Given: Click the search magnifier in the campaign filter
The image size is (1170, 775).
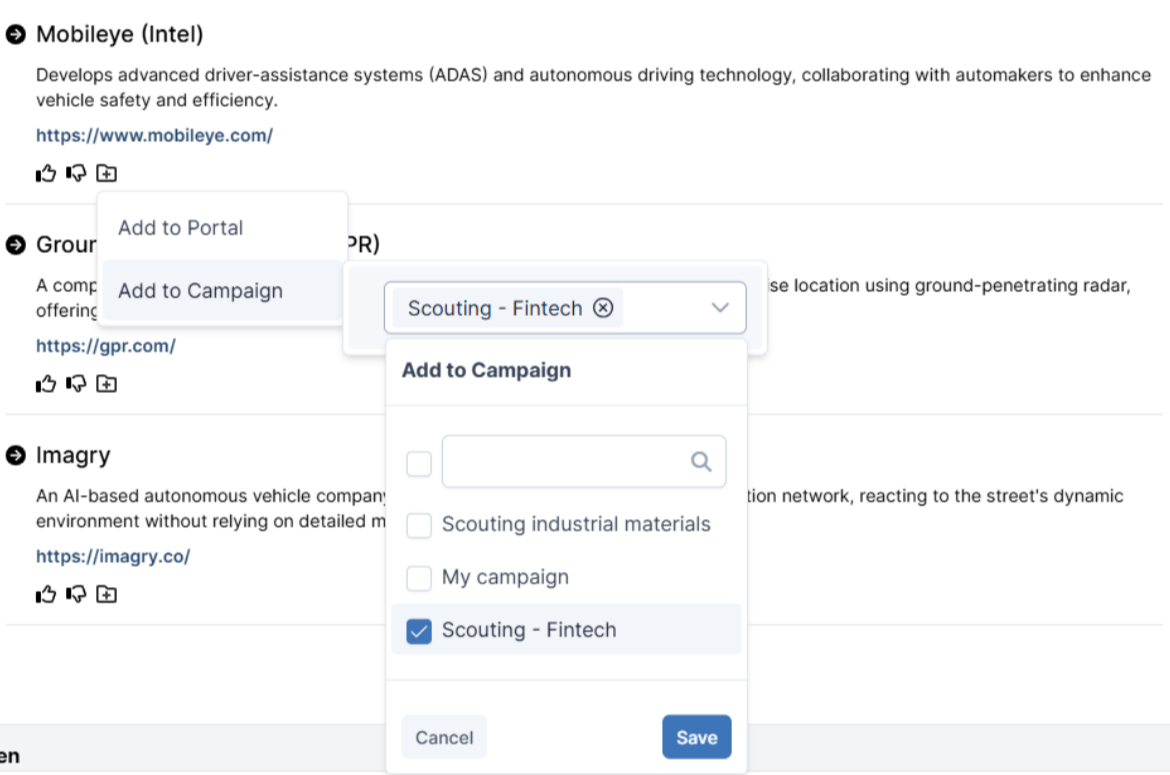Looking at the screenshot, I should coord(701,462).
